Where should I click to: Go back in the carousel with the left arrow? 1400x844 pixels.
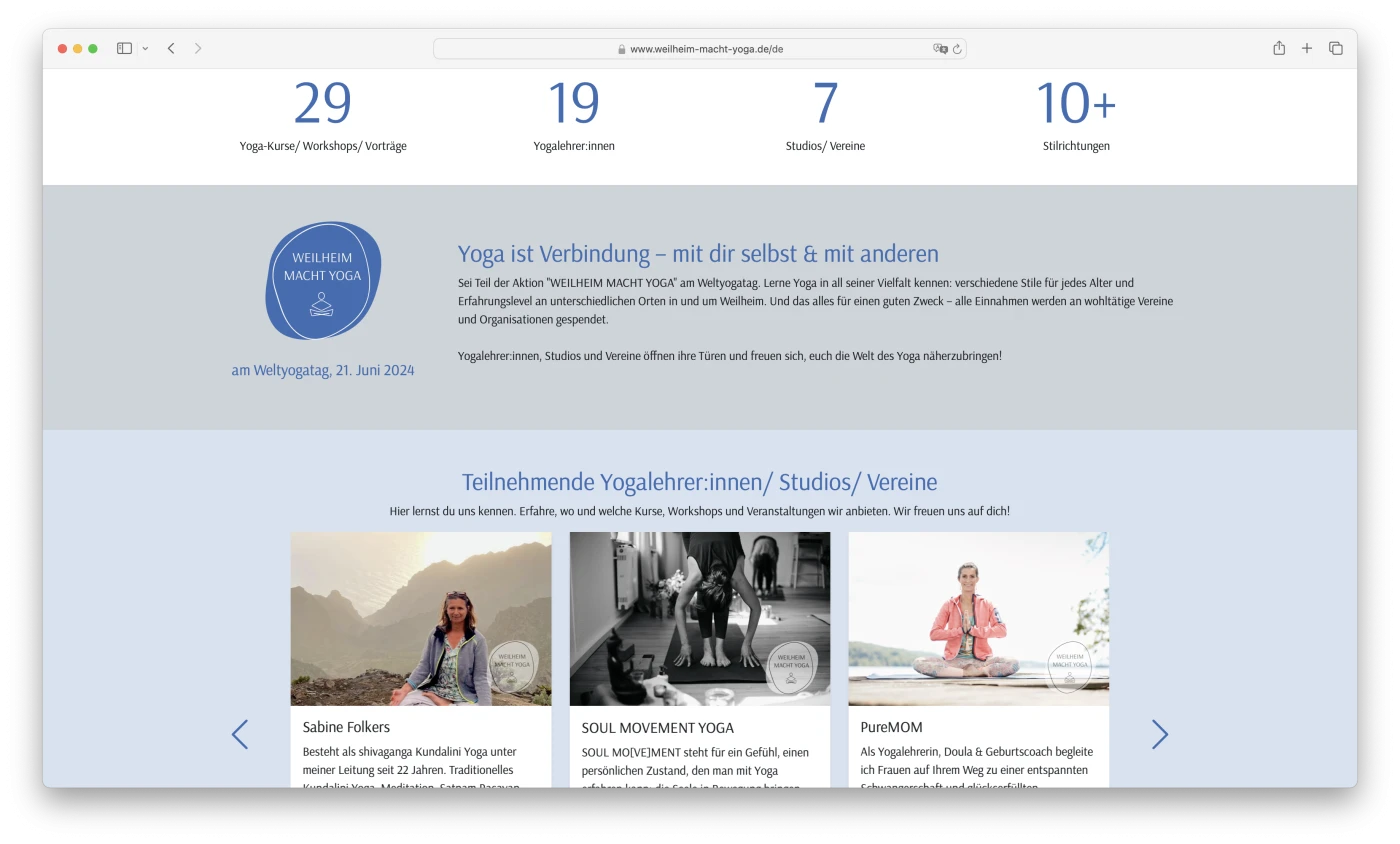(240, 734)
